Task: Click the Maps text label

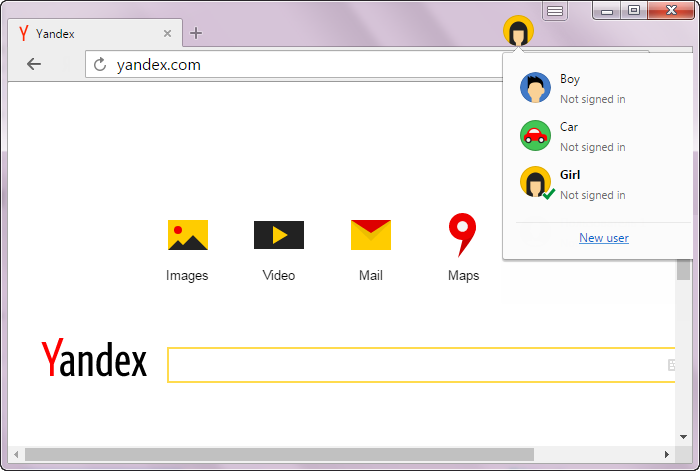Action: pos(463,275)
